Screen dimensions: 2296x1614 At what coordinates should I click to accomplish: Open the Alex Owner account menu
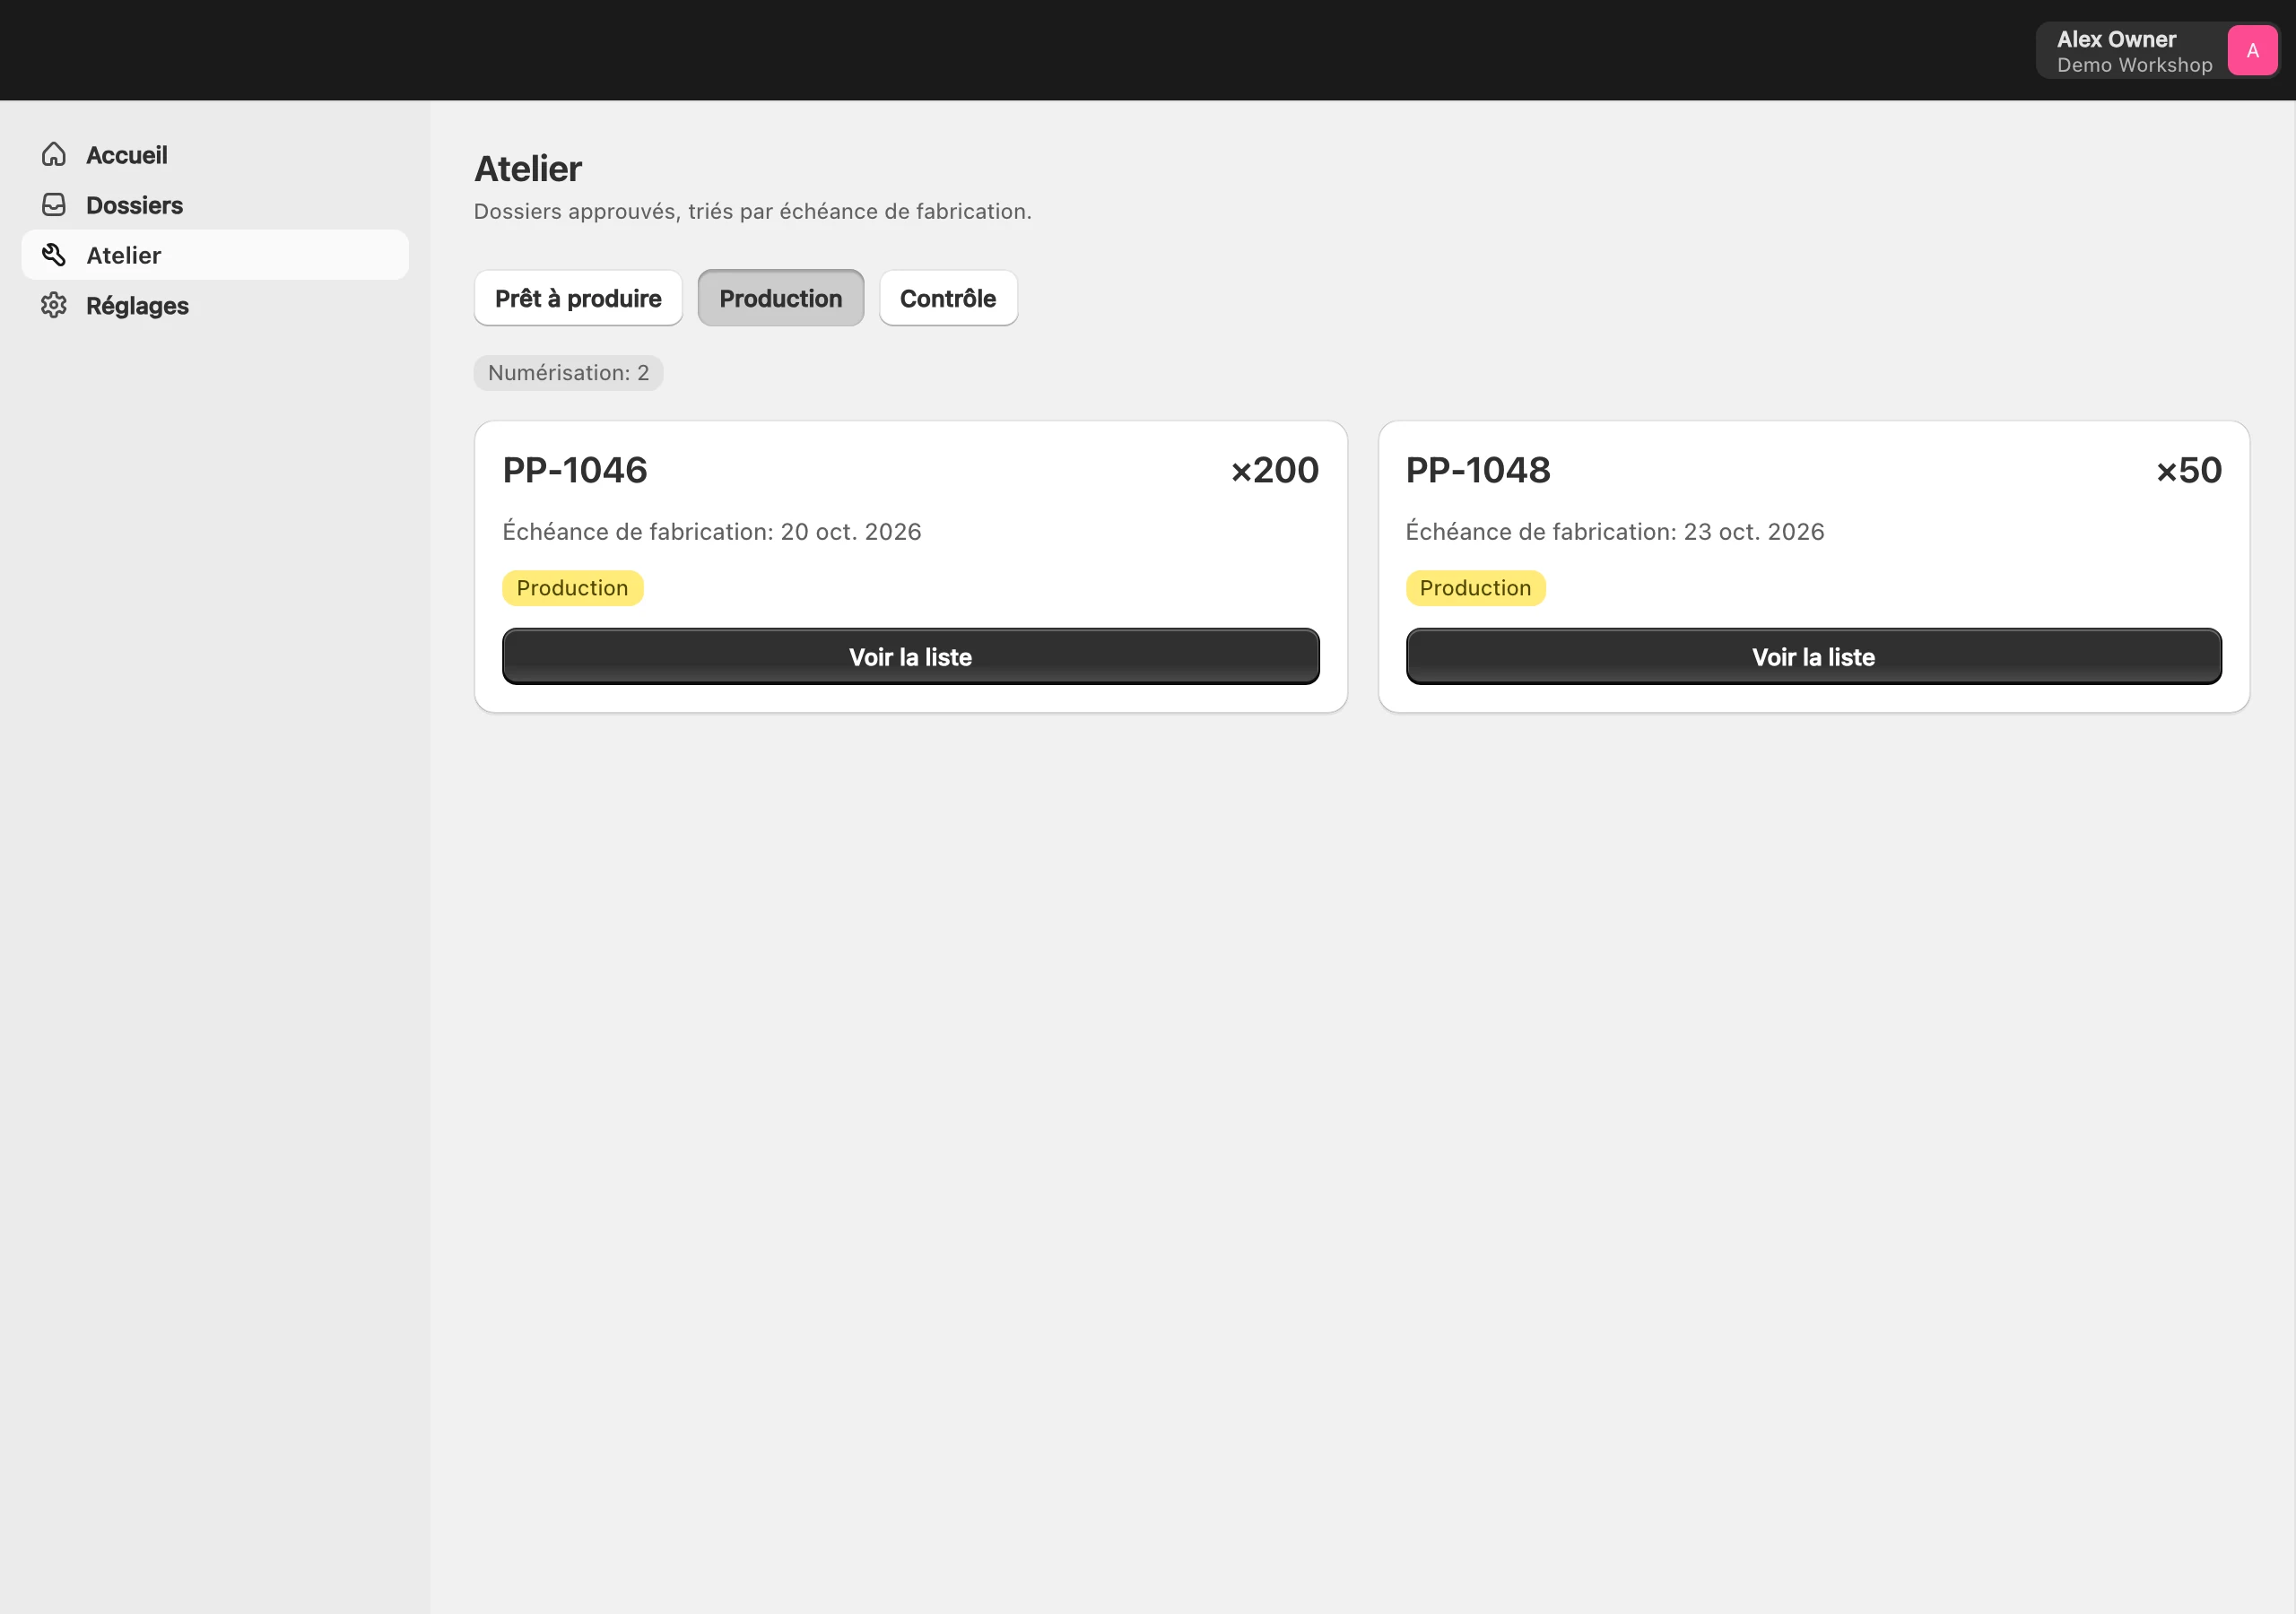tap(2157, 50)
